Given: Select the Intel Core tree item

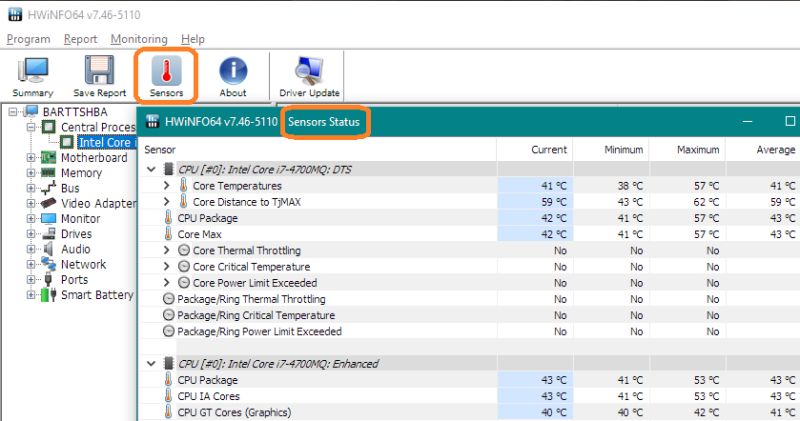Looking at the screenshot, I should [107, 142].
